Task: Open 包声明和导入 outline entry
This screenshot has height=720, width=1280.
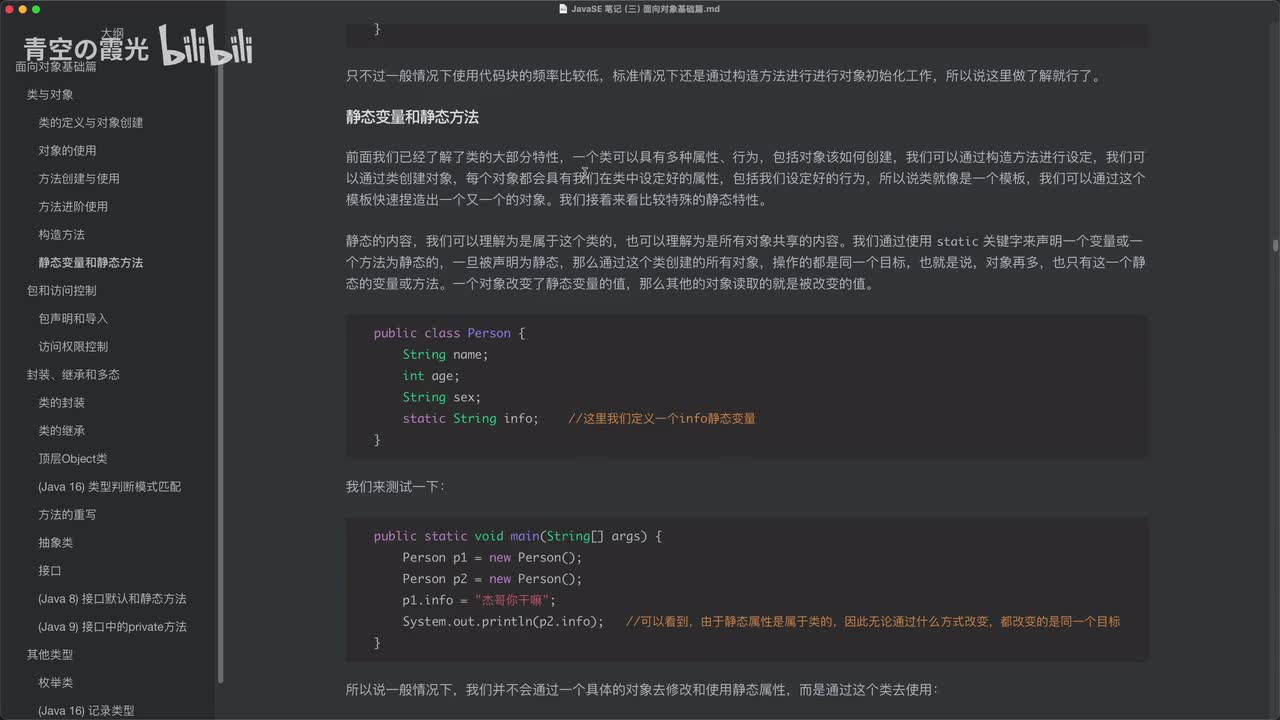Action: click(x=73, y=319)
